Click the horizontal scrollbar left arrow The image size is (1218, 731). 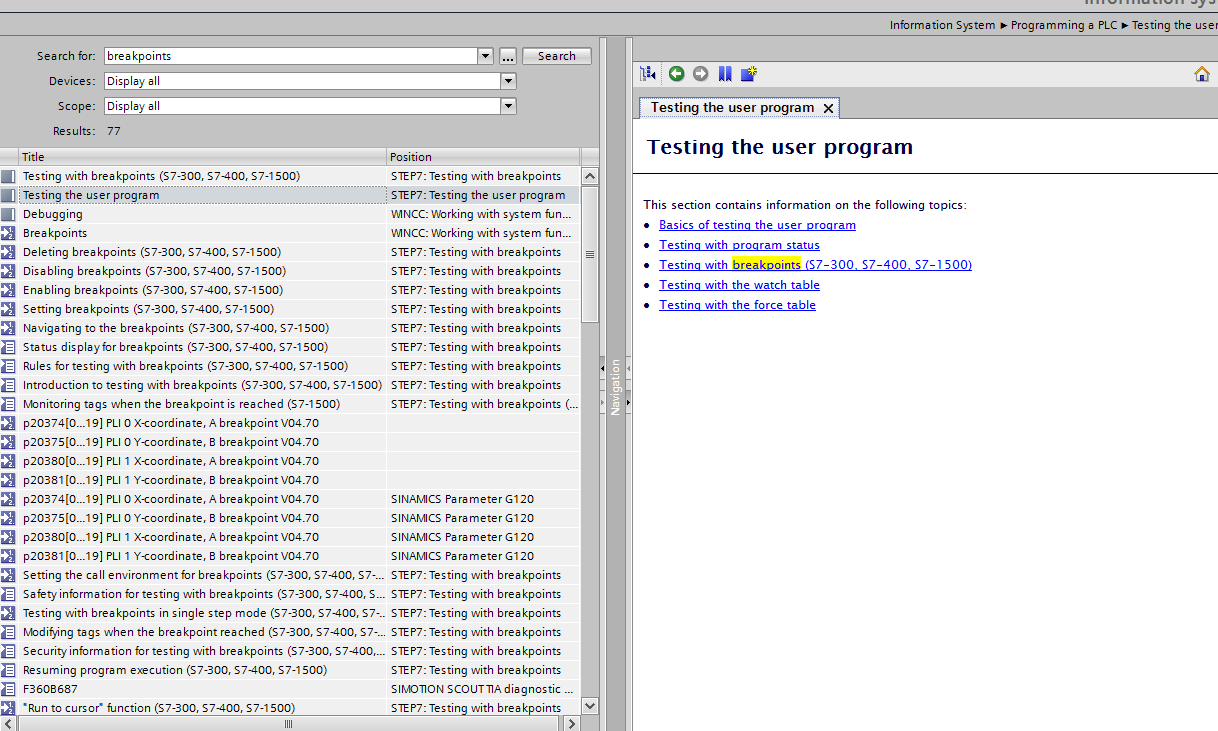pos(9,723)
